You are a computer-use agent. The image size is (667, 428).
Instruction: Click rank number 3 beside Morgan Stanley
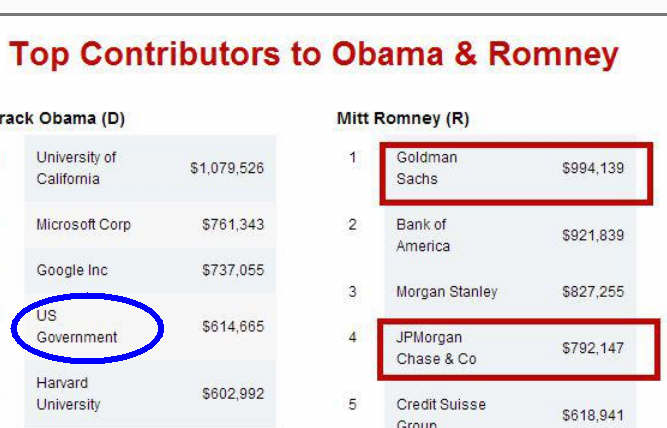[352, 292]
